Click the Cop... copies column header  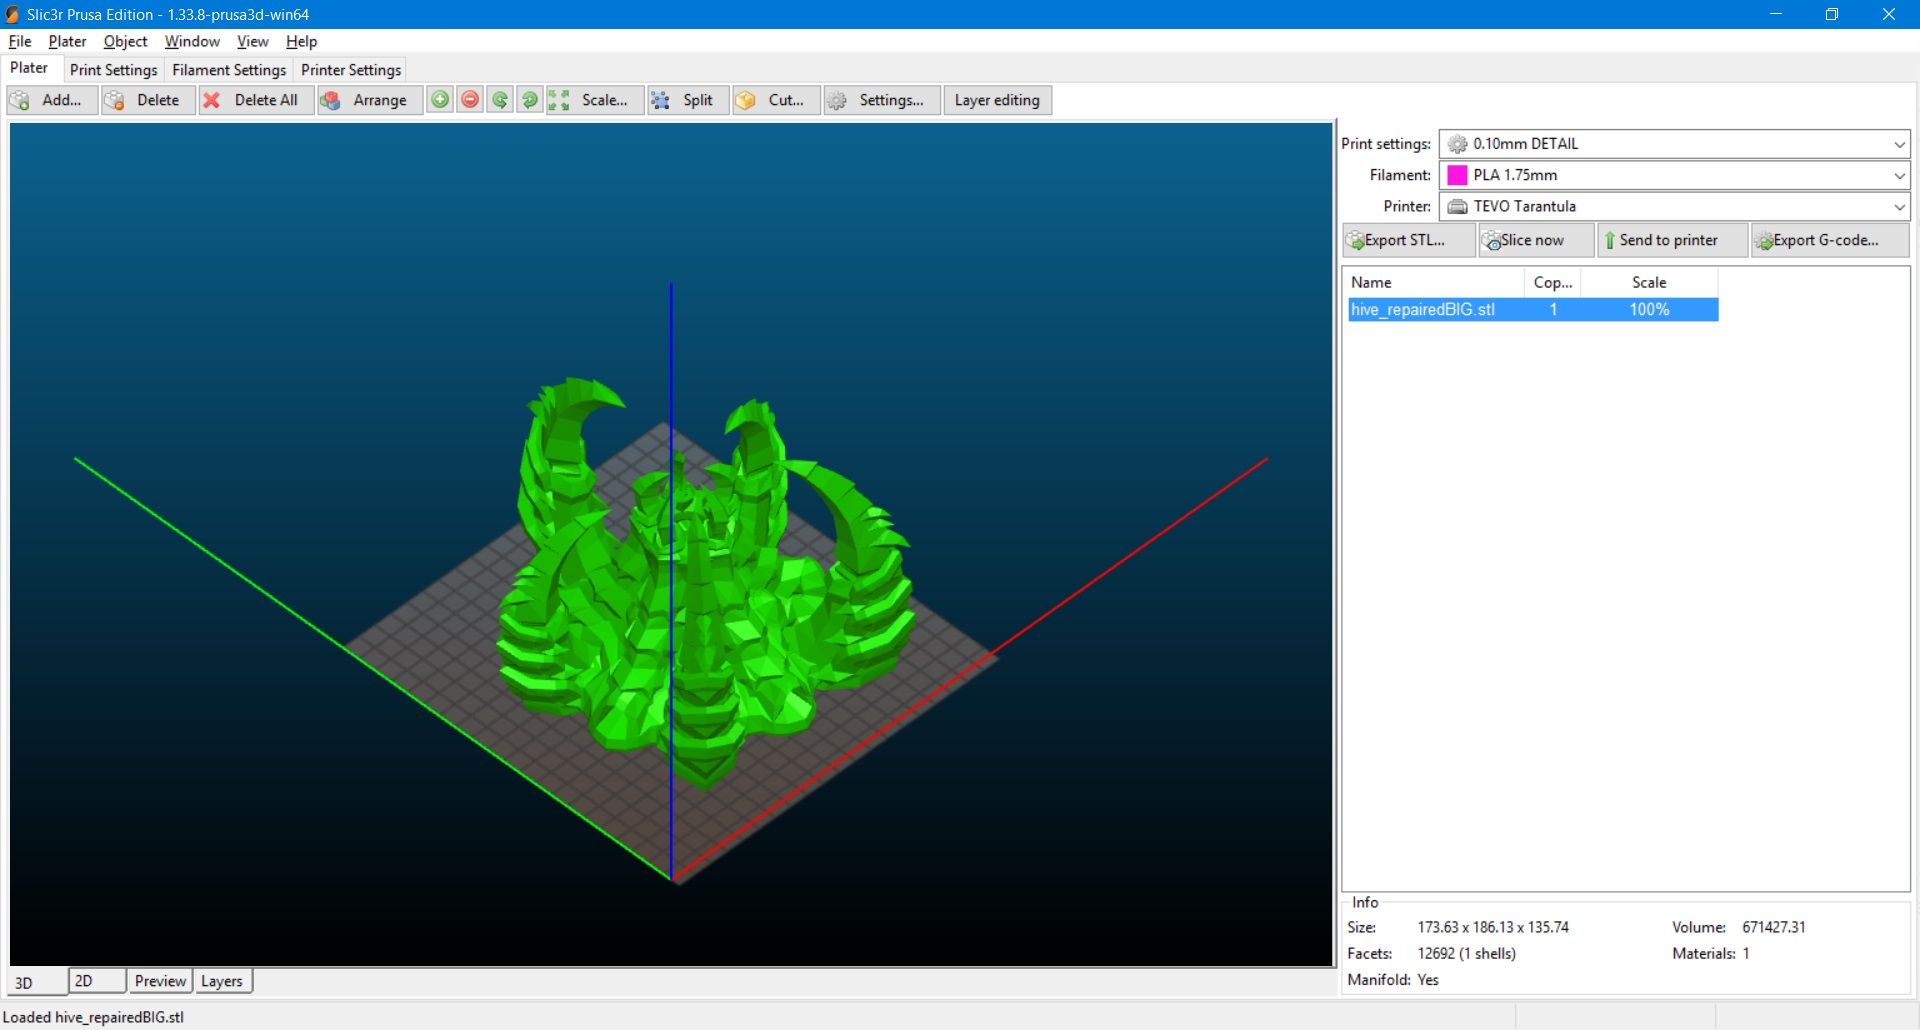pos(1553,282)
